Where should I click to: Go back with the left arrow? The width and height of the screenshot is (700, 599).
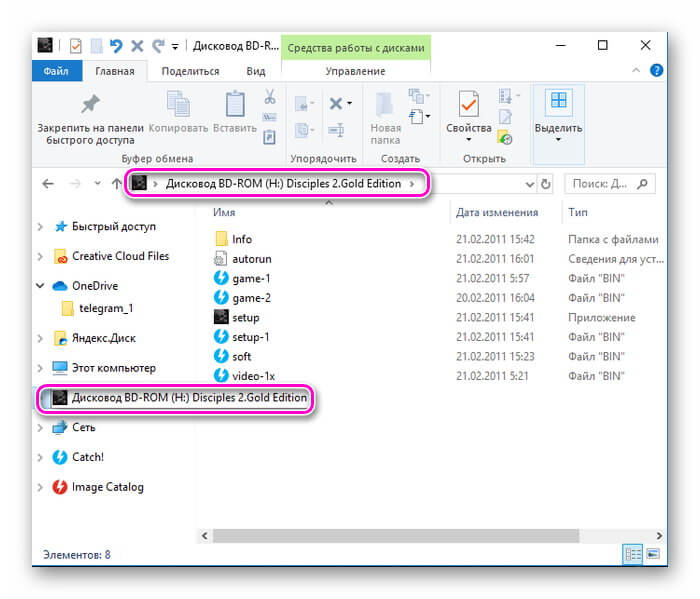point(48,183)
